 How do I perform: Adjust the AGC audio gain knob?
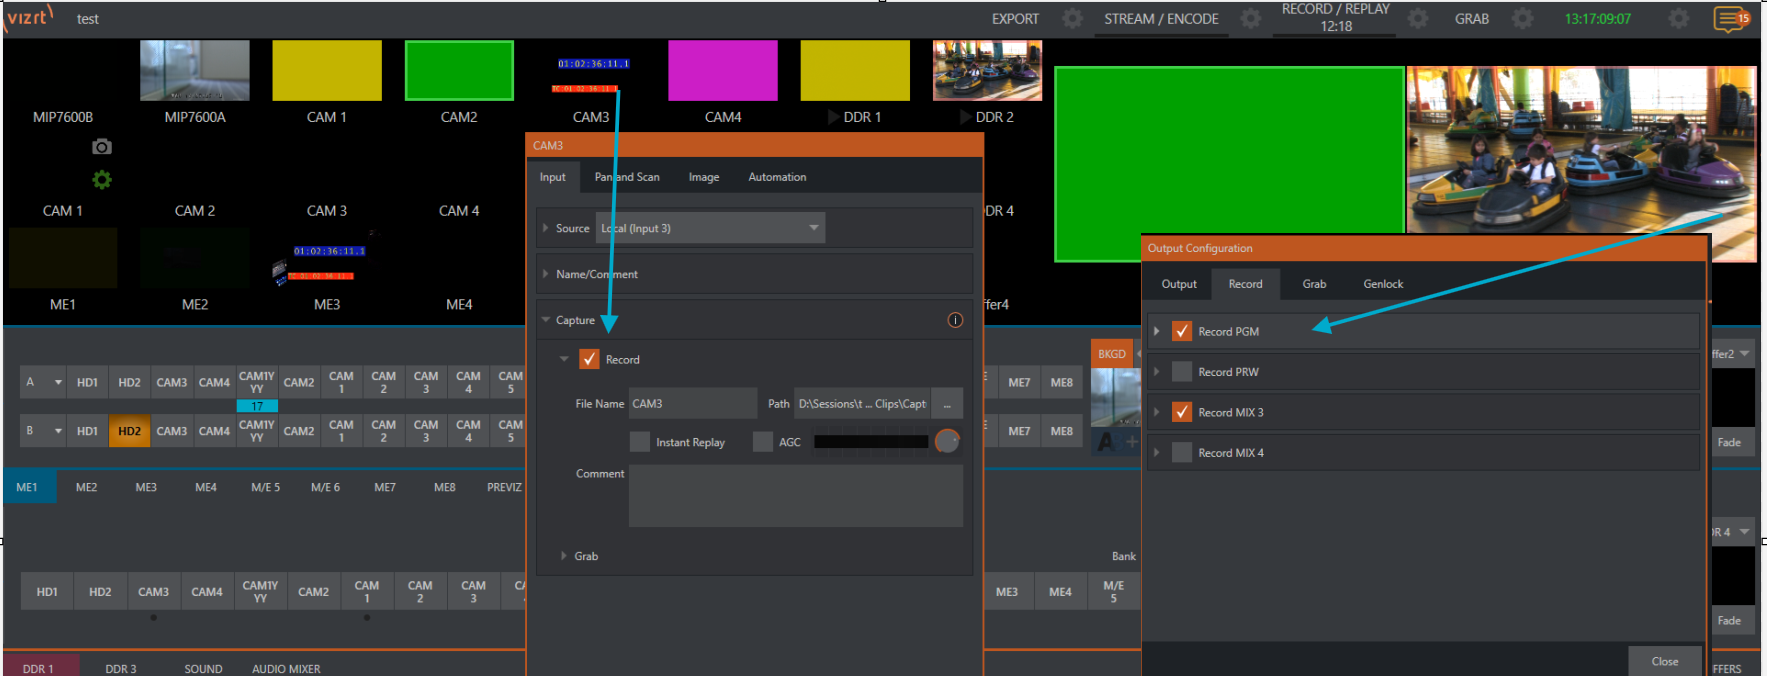947,441
